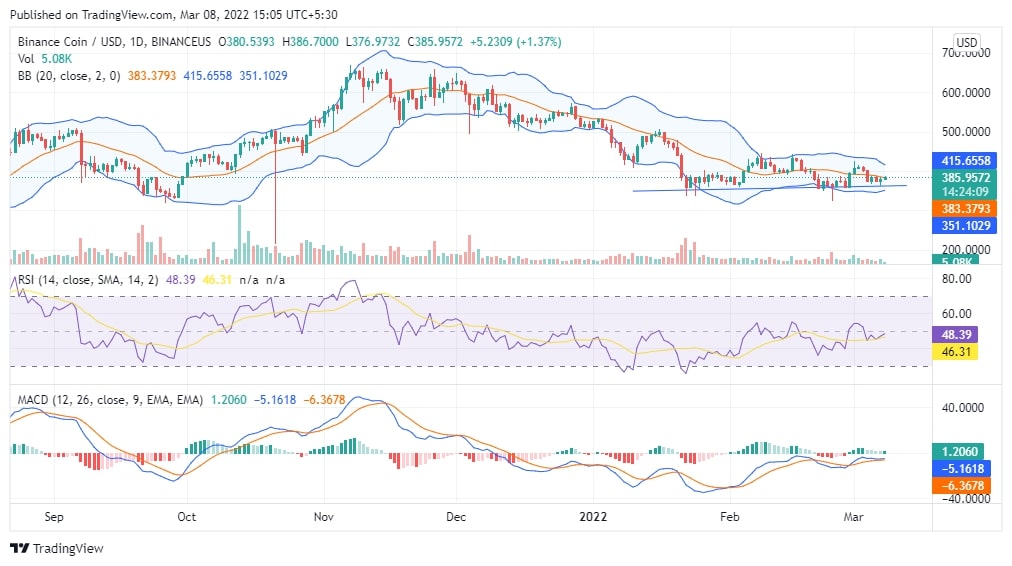Click the 14:24:09 countdown timer label
Image resolution: width=1012 pixels, height=566 pixels.
click(x=965, y=192)
